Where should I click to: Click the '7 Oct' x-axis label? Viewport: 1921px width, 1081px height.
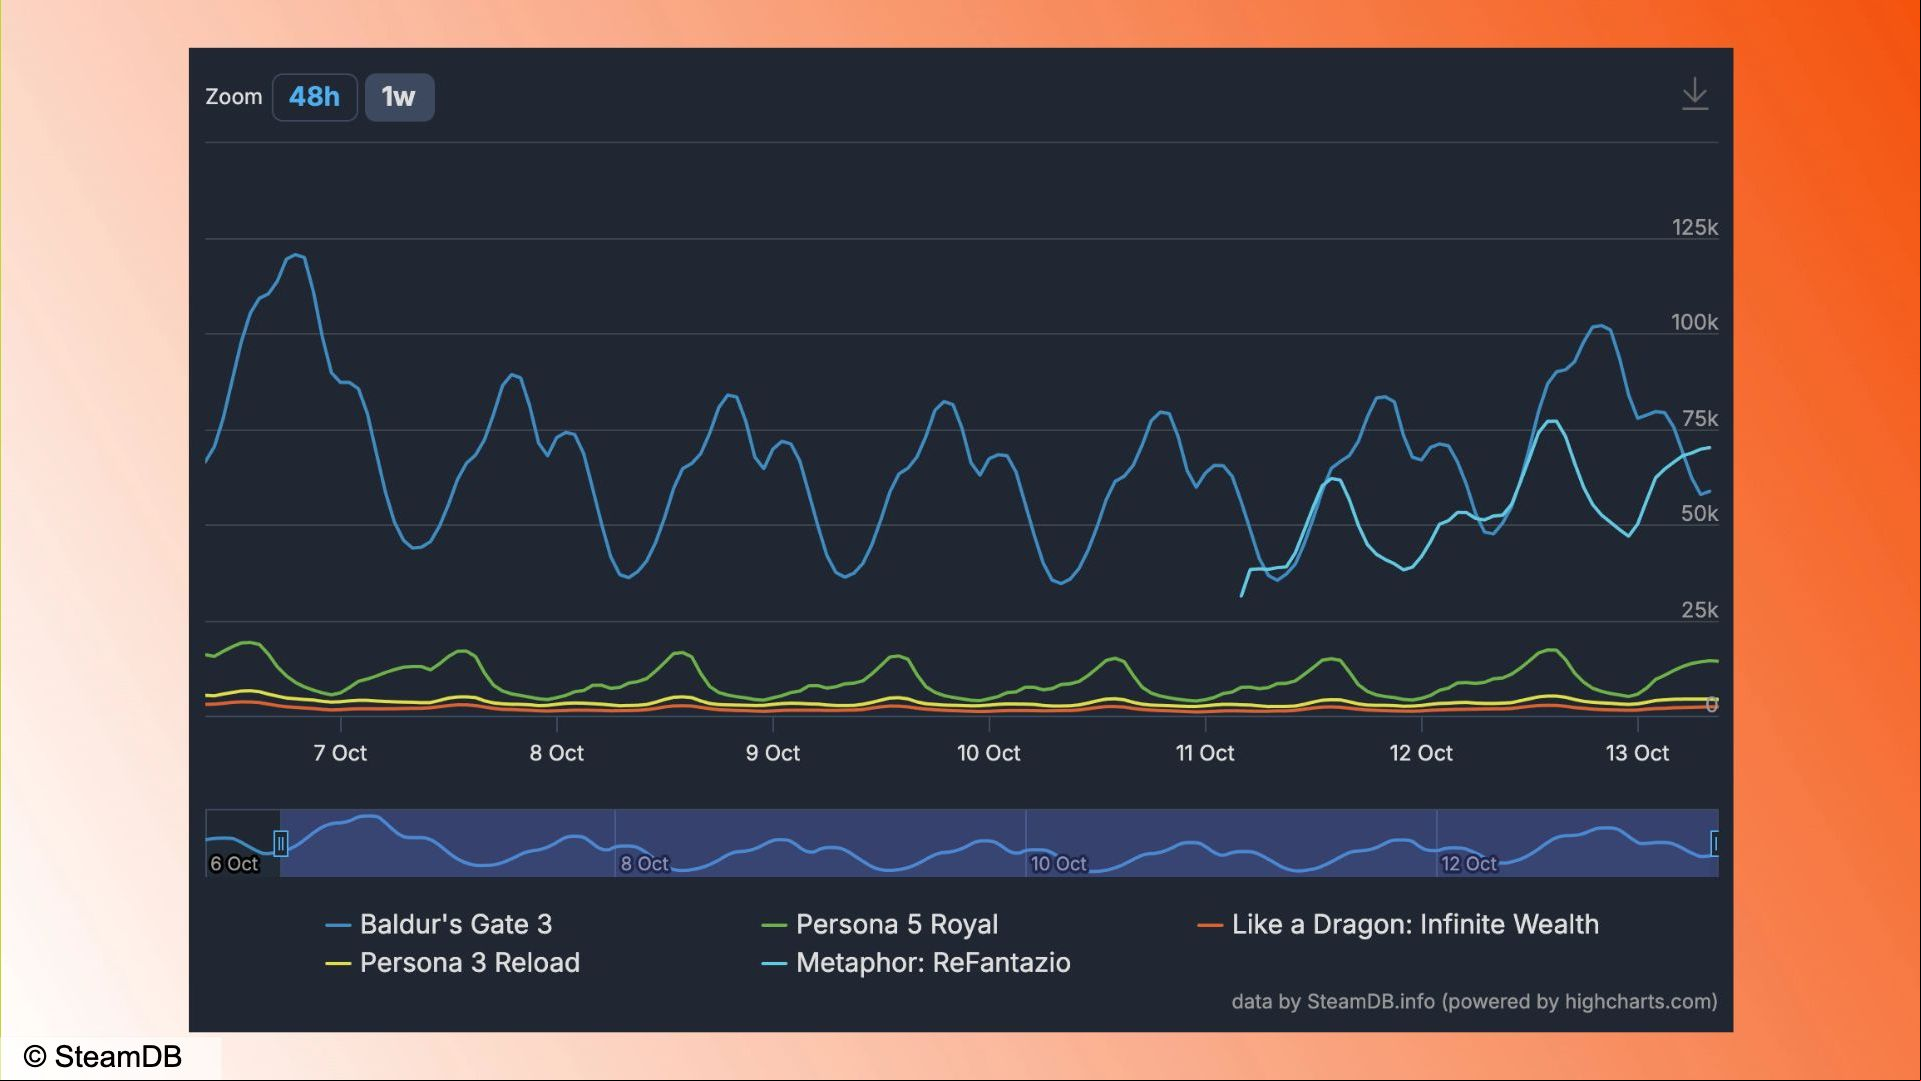[340, 753]
